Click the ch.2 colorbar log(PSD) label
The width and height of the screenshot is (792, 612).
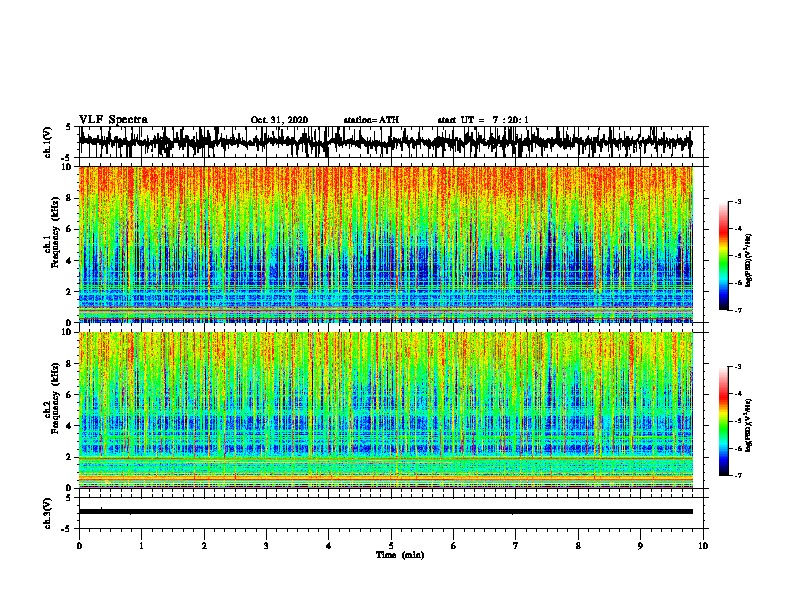click(x=749, y=425)
